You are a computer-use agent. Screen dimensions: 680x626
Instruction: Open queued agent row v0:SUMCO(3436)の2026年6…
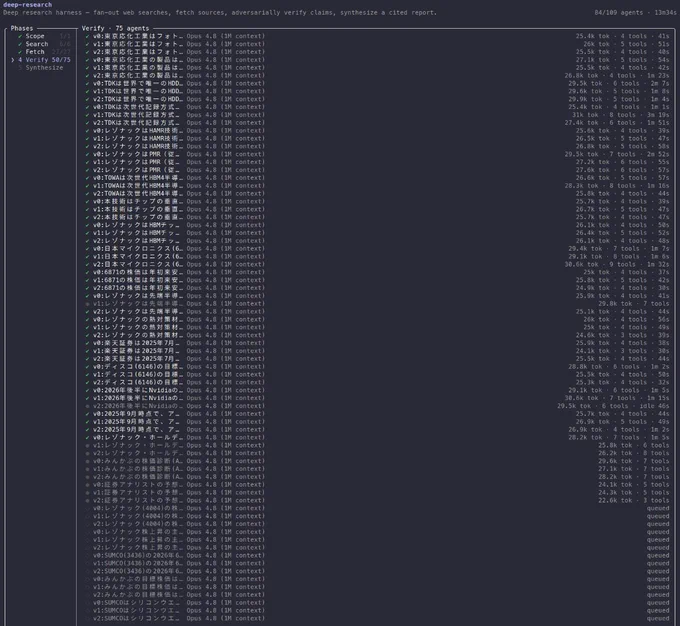(377, 555)
